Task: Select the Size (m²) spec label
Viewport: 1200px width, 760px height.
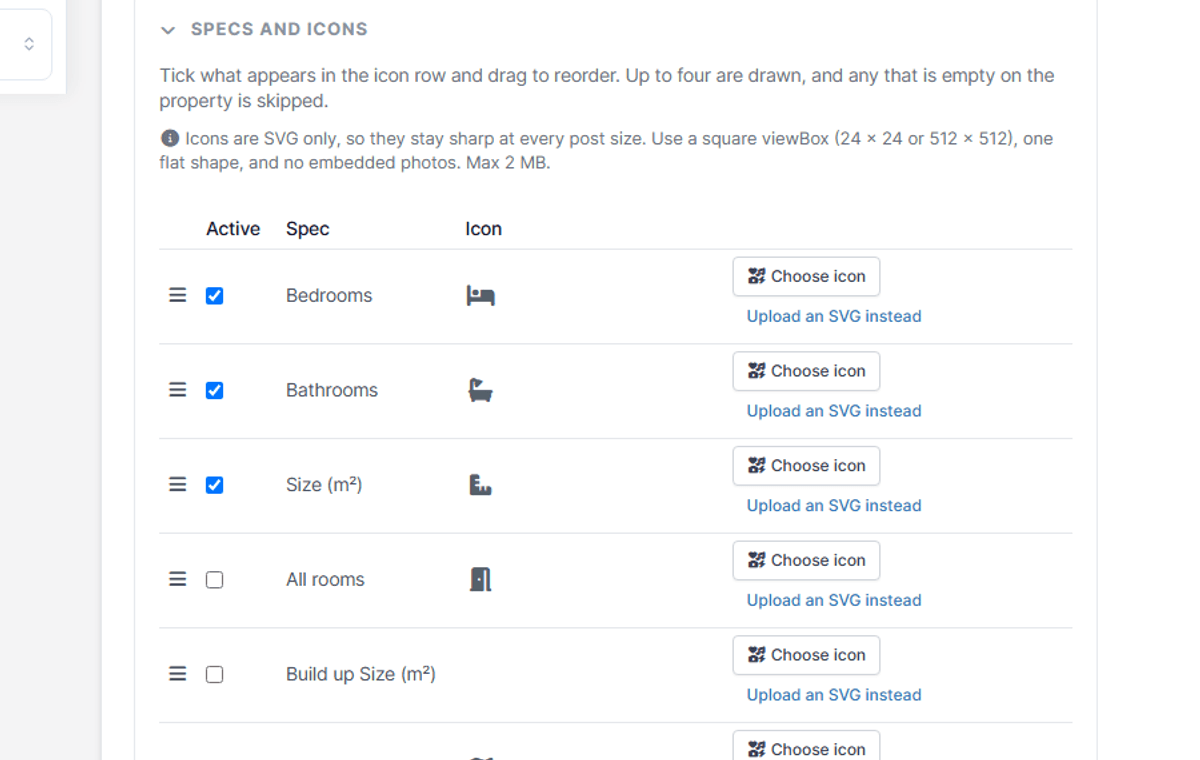Action: 324,485
